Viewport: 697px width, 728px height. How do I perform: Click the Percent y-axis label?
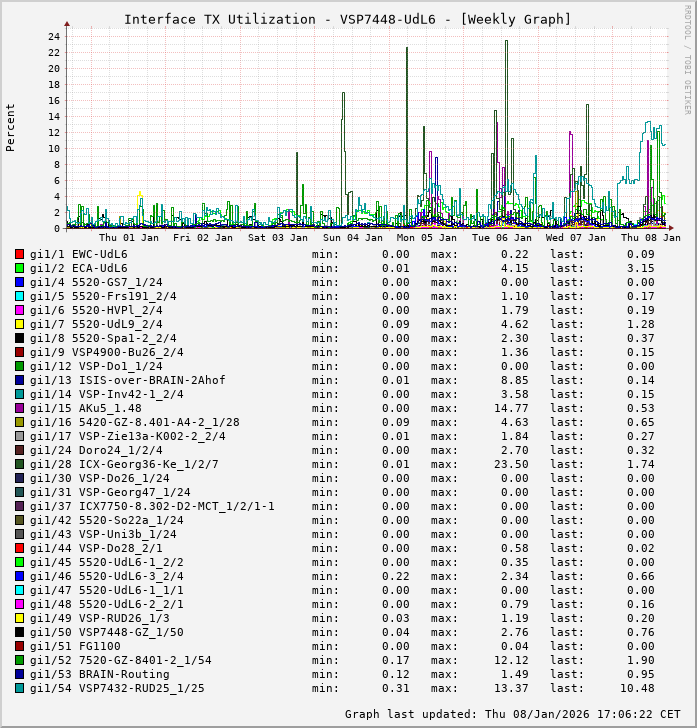tap(11, 128)
